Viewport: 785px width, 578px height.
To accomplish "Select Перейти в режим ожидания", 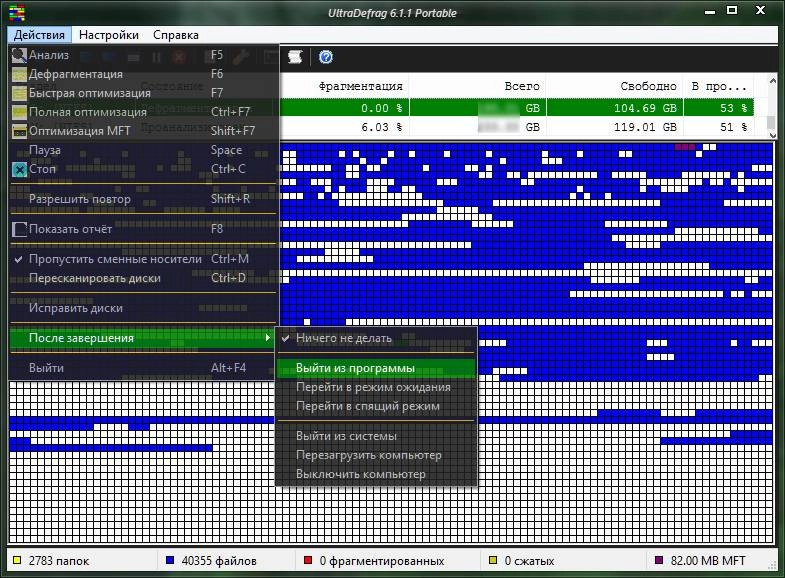I will pos(375,387).
